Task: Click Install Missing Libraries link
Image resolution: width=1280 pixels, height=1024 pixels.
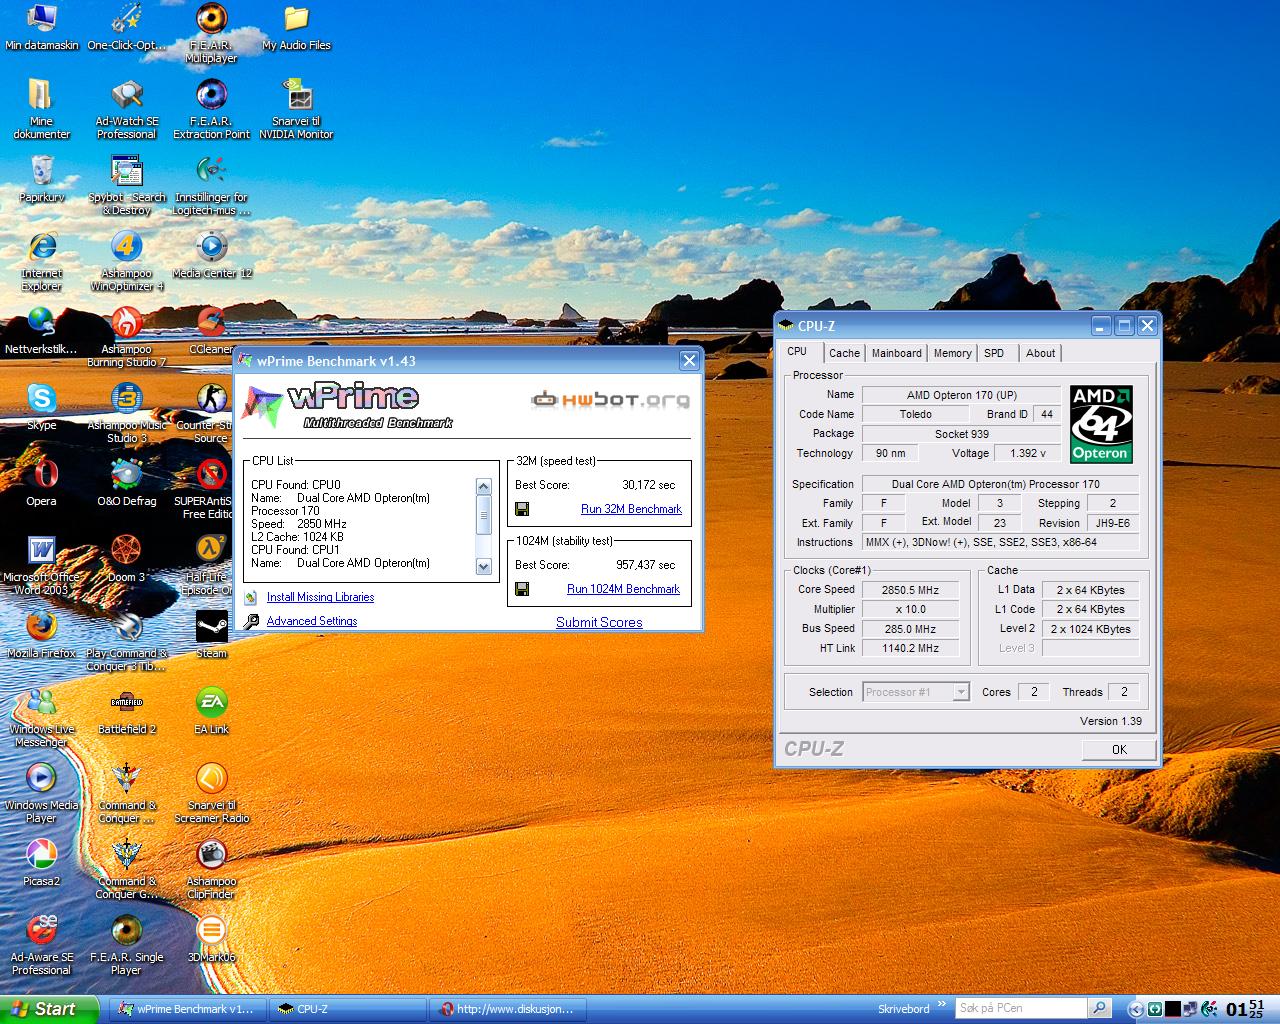Action: (x=320, y=597)
